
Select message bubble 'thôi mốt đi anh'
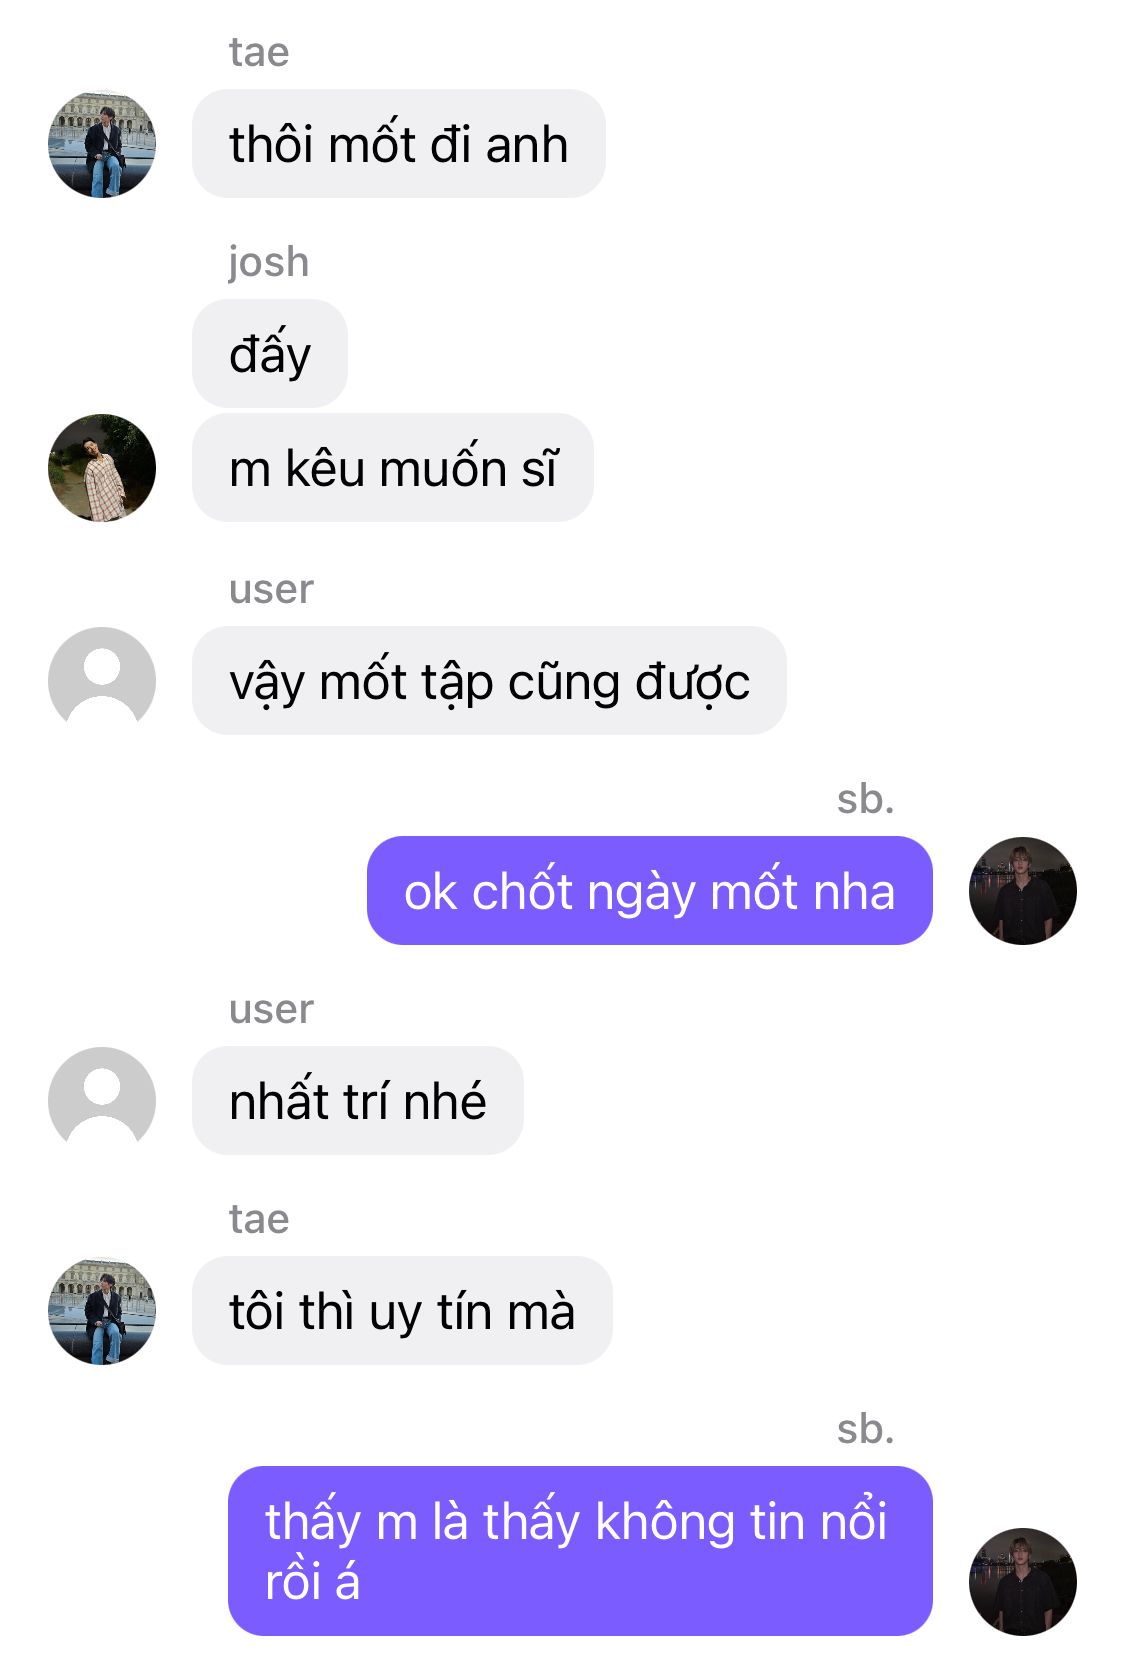[x=399, y=144]
